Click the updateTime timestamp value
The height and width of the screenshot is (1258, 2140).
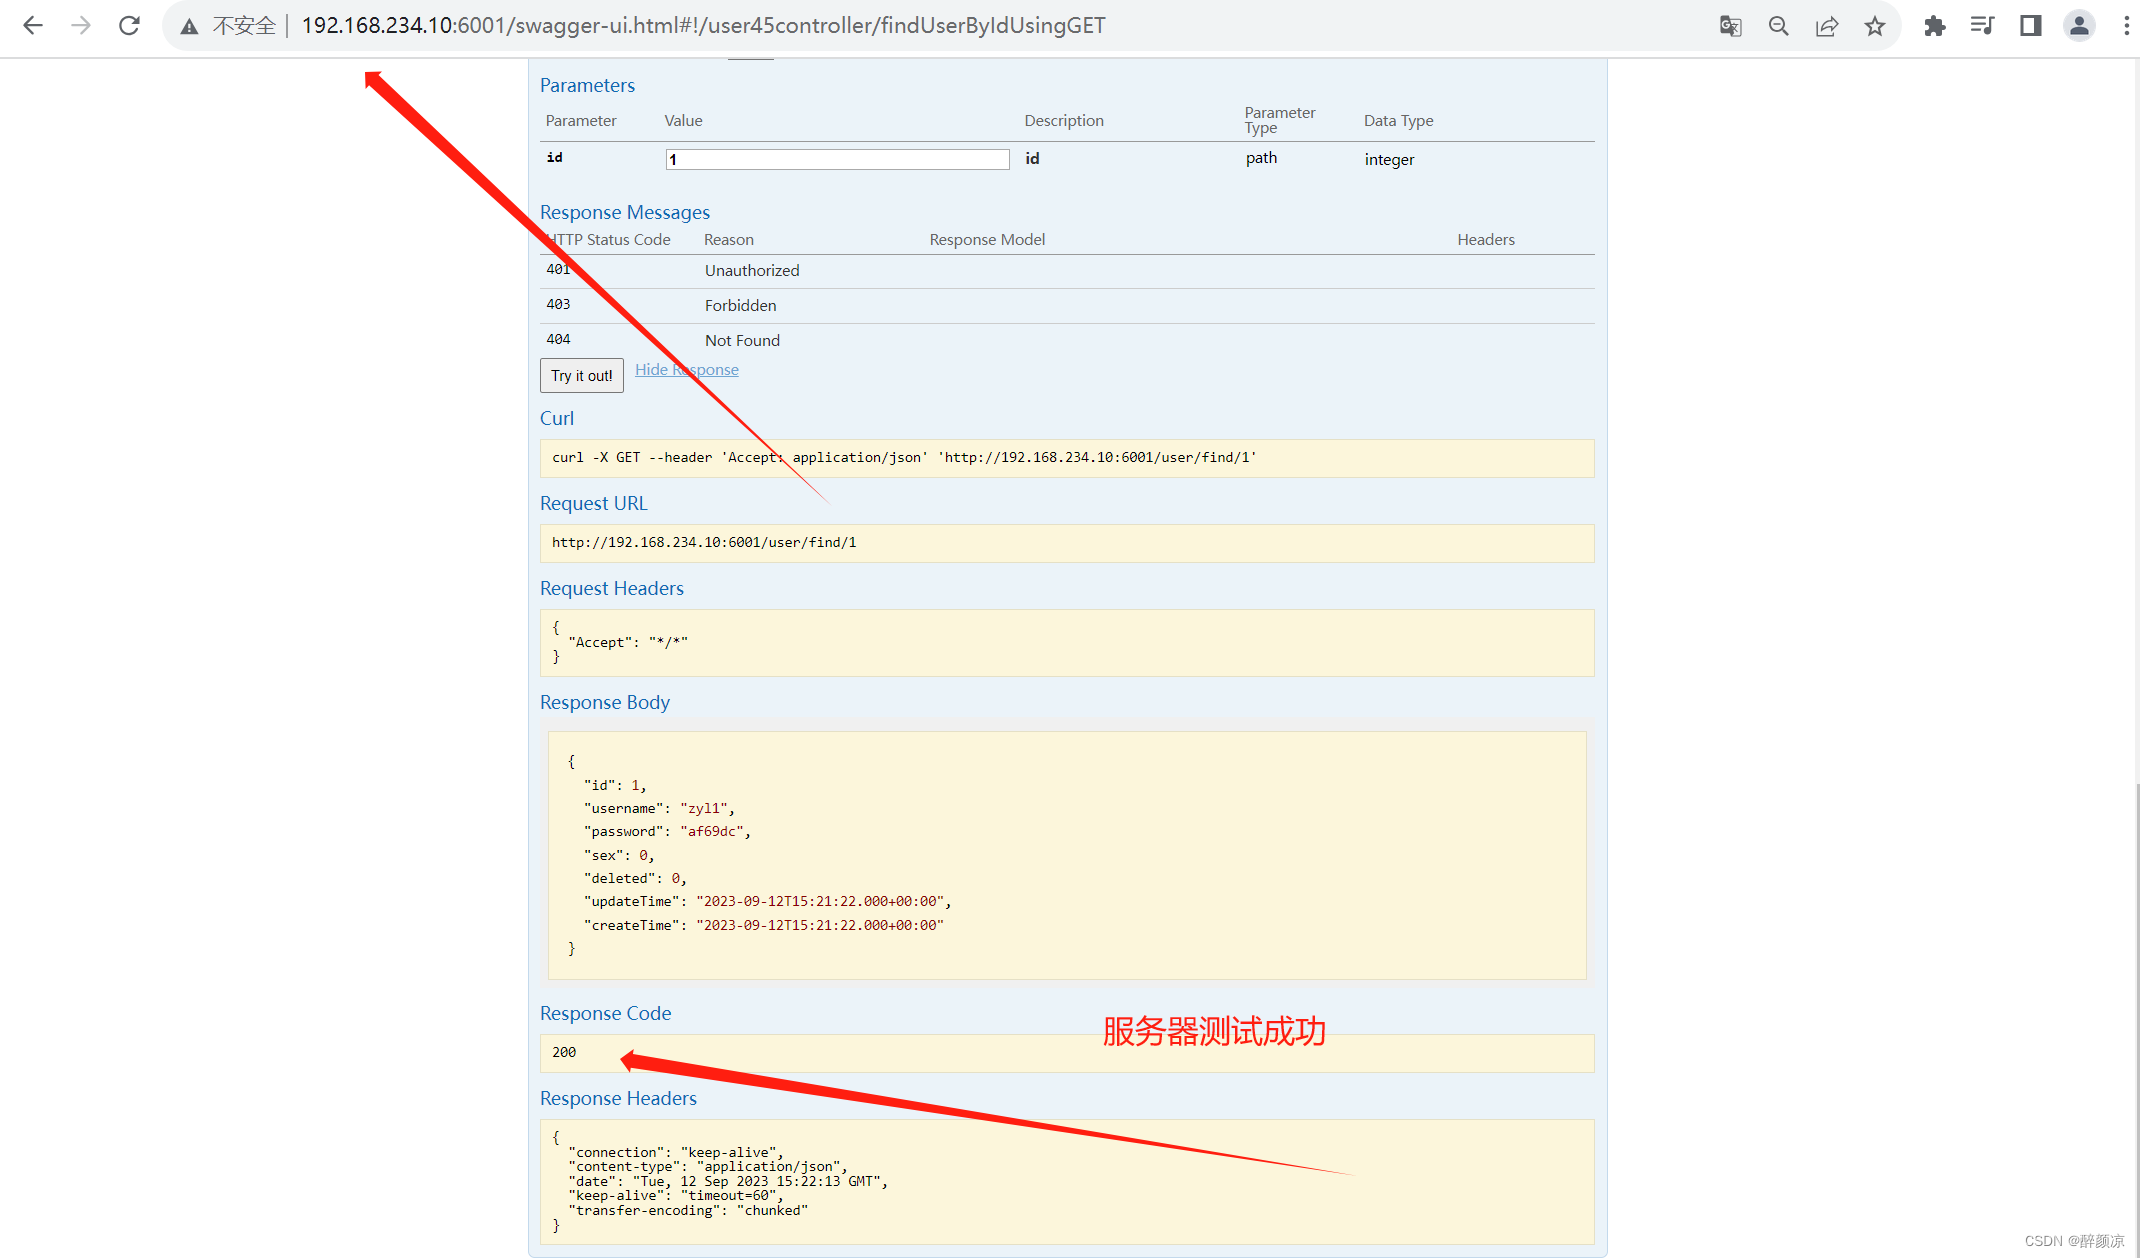(820, 902)
